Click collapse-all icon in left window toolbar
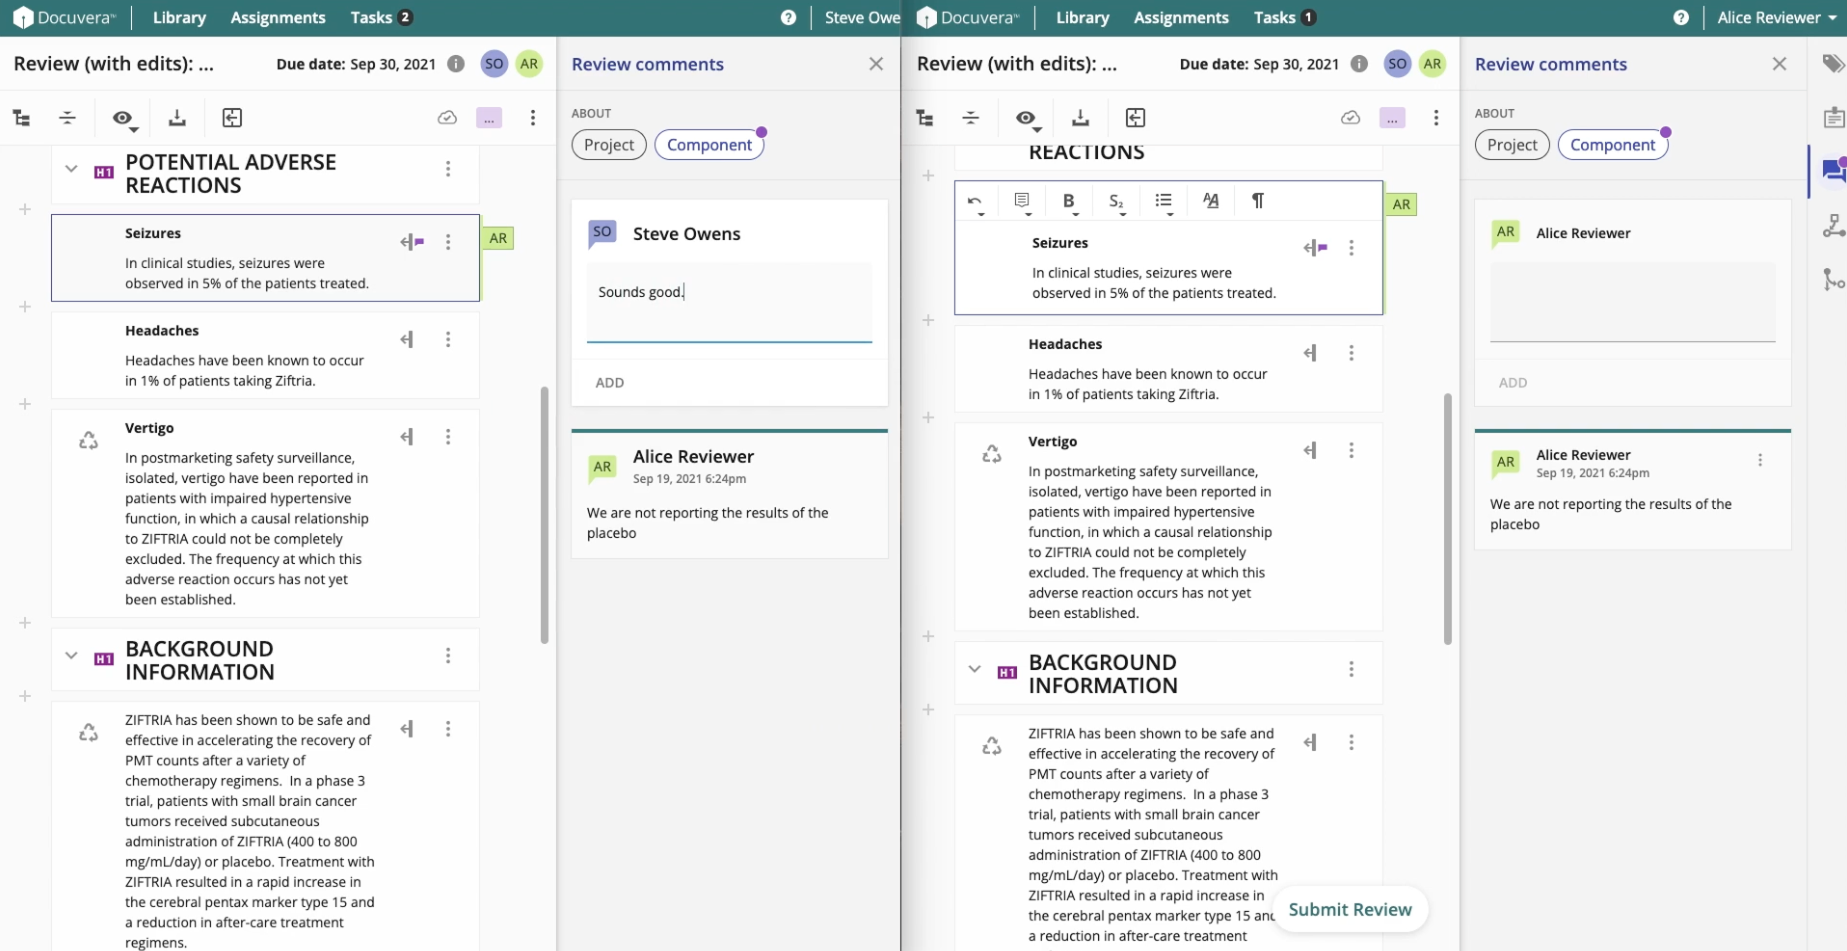The width and height of the screenshot is (1847, 951). (67, 118)
